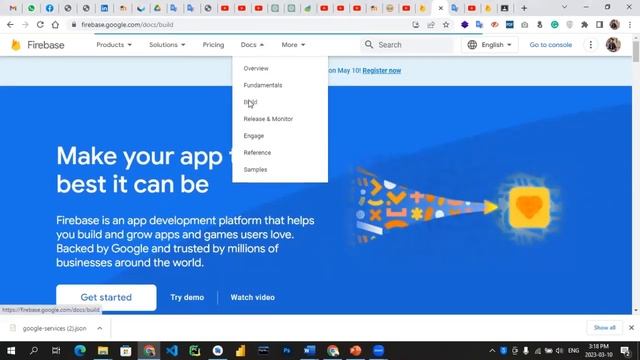Click the address bar URL
This screenshot has height=360, width=640.
pyautogui.click(x=127, y=25)
